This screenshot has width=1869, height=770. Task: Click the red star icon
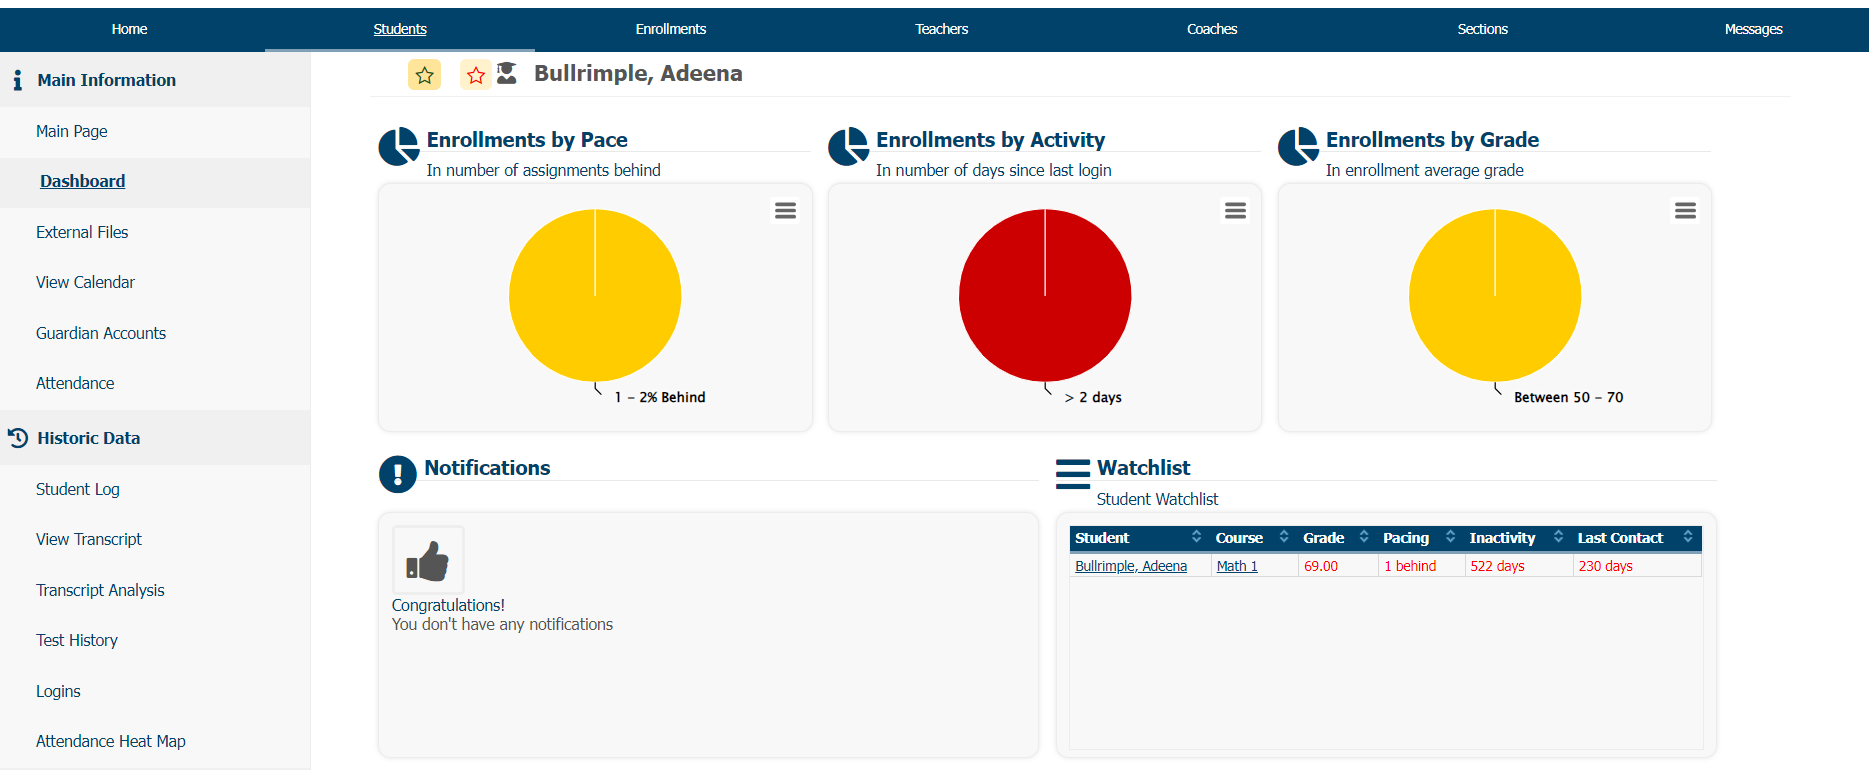476,75
